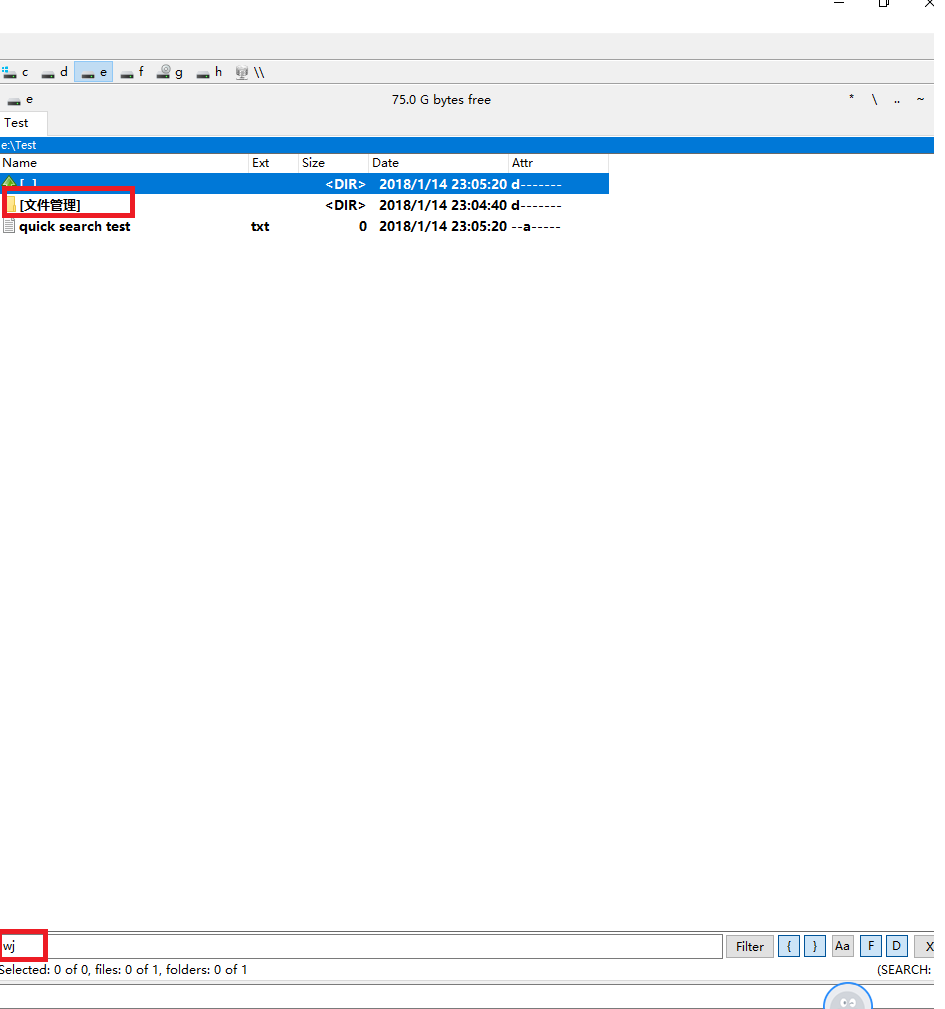Toggle the D directories search option
945x1009 pixels.
896,946
